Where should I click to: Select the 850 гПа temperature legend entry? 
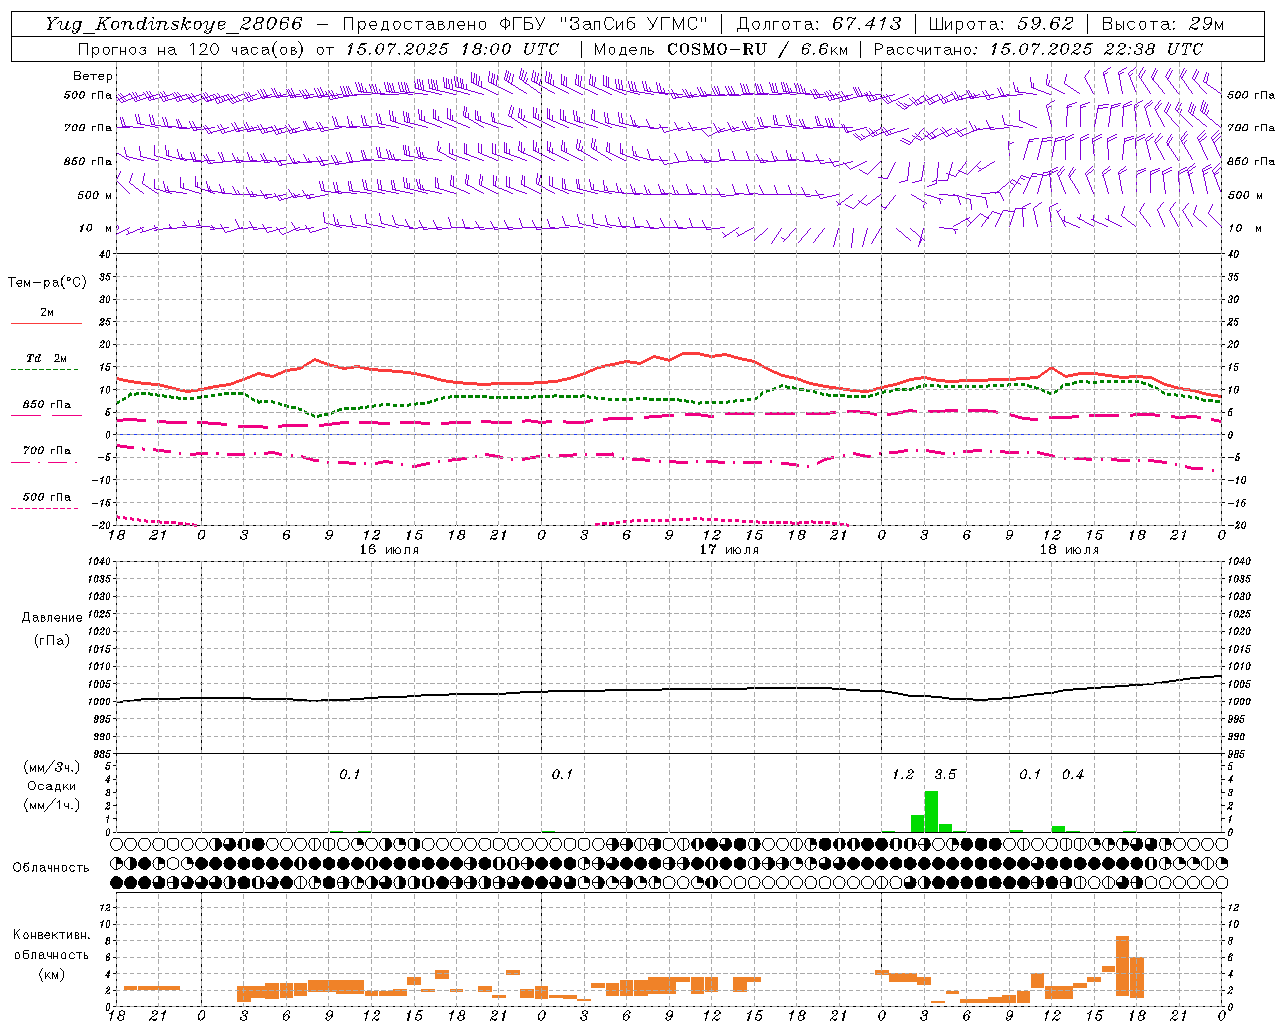[47, 405]
